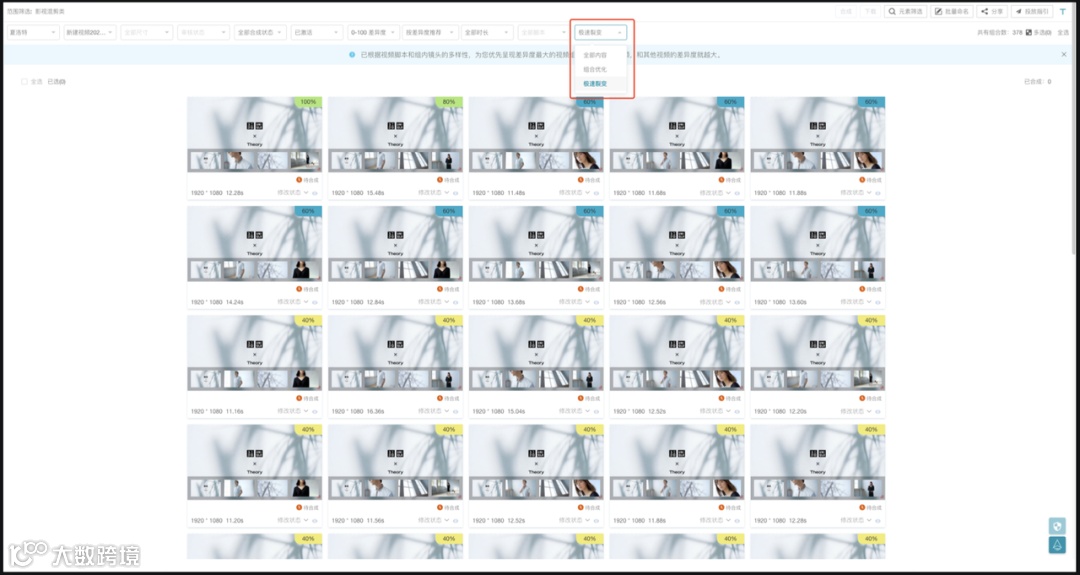
Task: Click the 分享 share button
Action: [x=993, y=12]
